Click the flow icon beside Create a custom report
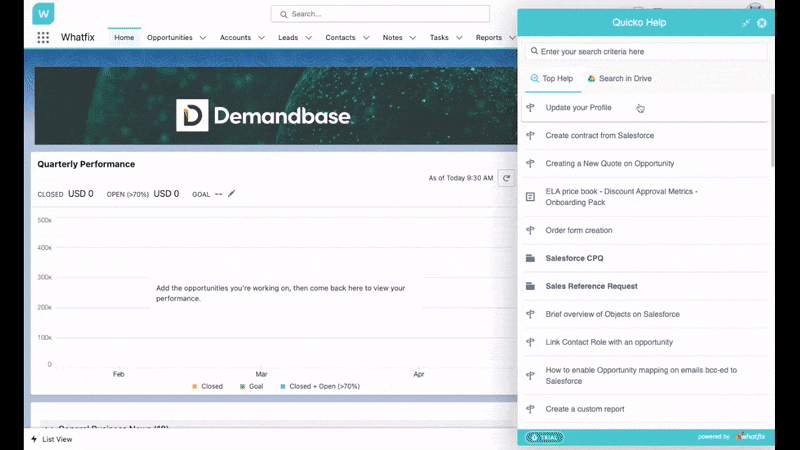The image size is (800, 450). 531,409
